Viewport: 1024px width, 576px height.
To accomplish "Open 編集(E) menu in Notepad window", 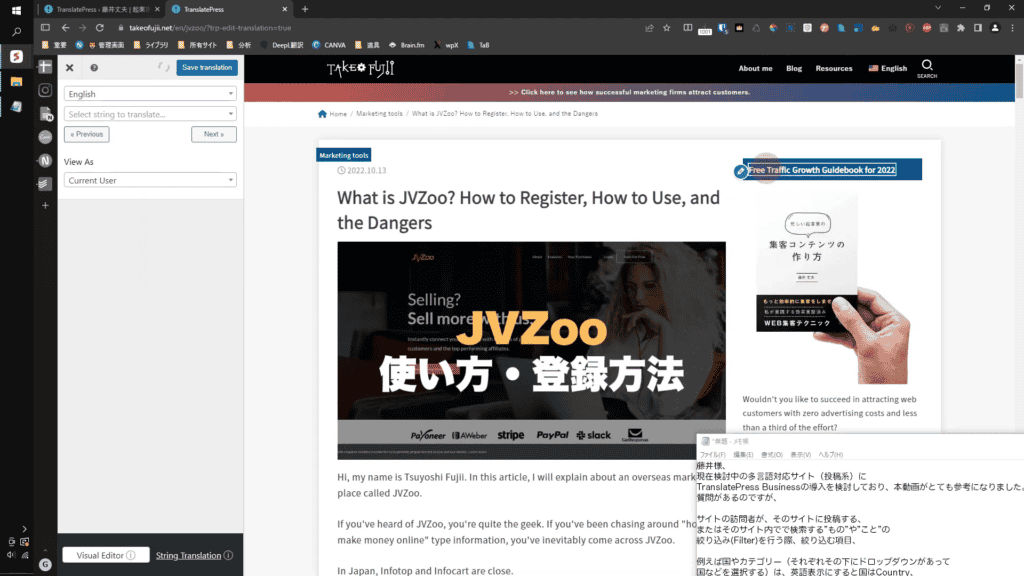I will point(743,455).
